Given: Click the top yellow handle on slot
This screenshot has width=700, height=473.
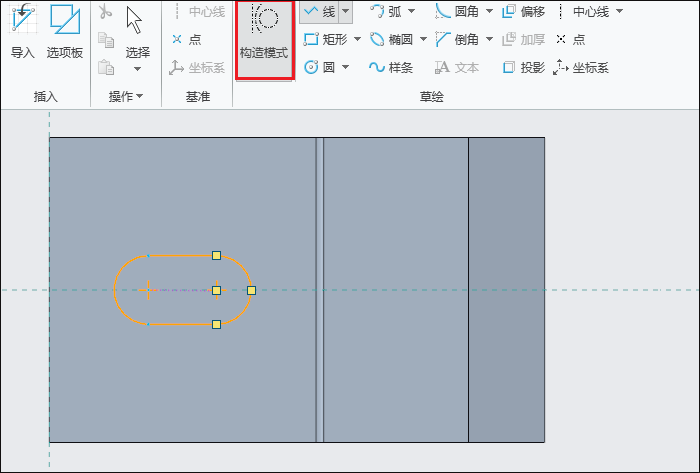Looking at the screenshot, I should (x=217, y=255).
